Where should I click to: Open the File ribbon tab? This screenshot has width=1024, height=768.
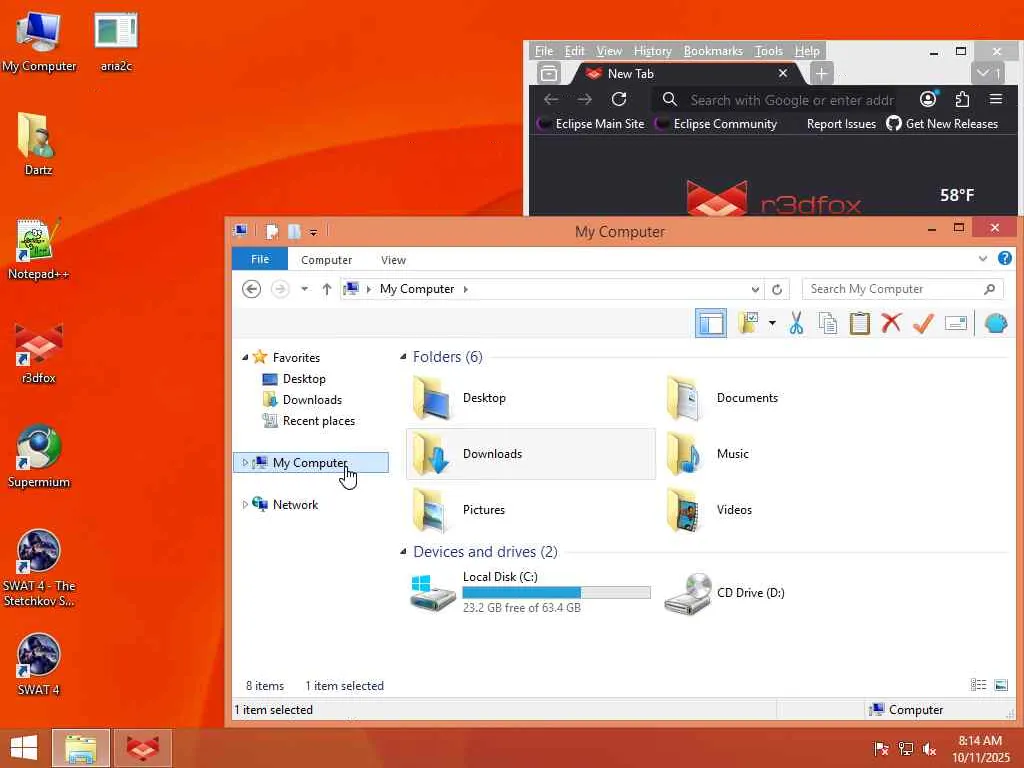coord(260,259)
